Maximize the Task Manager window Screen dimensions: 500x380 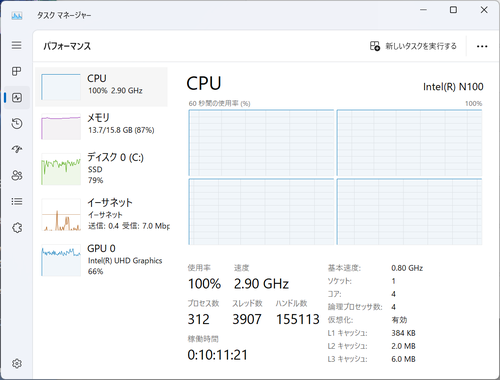pos(453,10)
